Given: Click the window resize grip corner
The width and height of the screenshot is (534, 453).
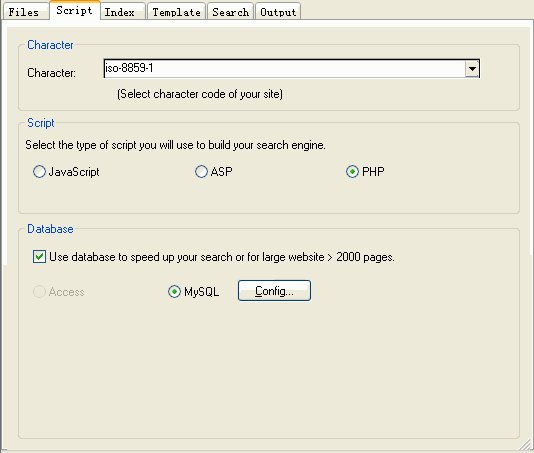Looking at the screenshot, I should (x=527, y=446).
